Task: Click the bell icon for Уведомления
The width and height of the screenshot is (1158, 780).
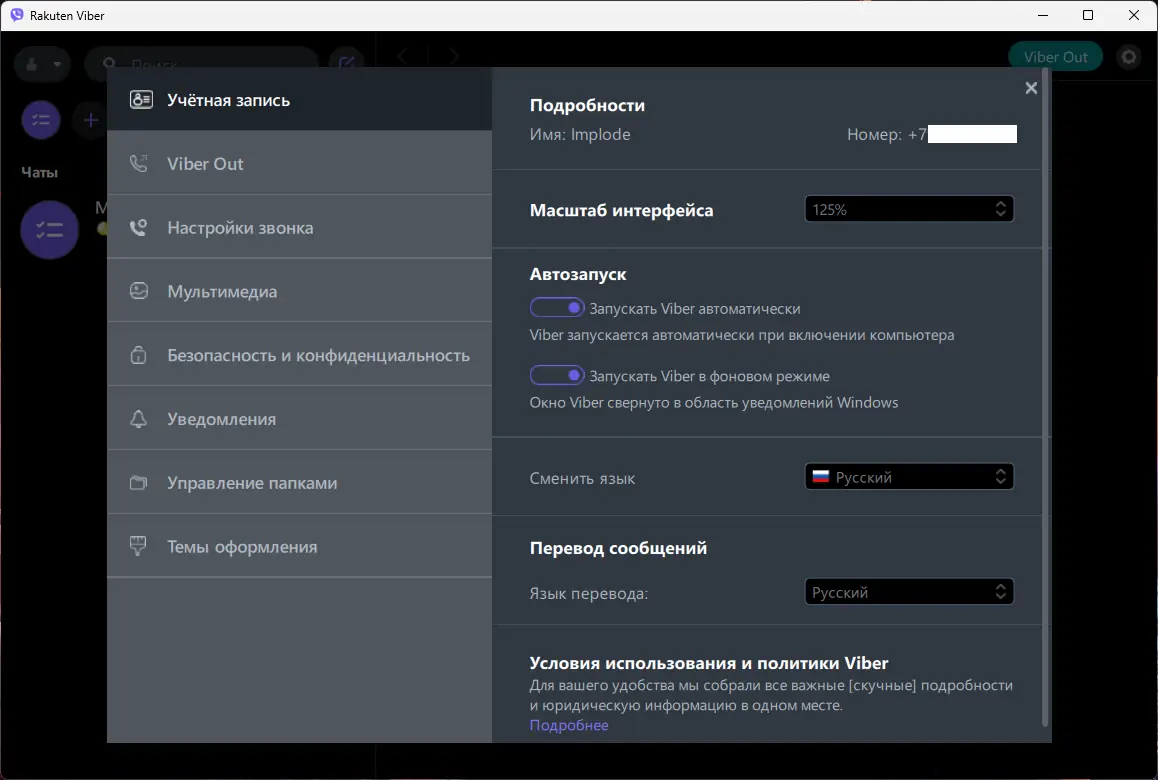Action: coord(139,419)
